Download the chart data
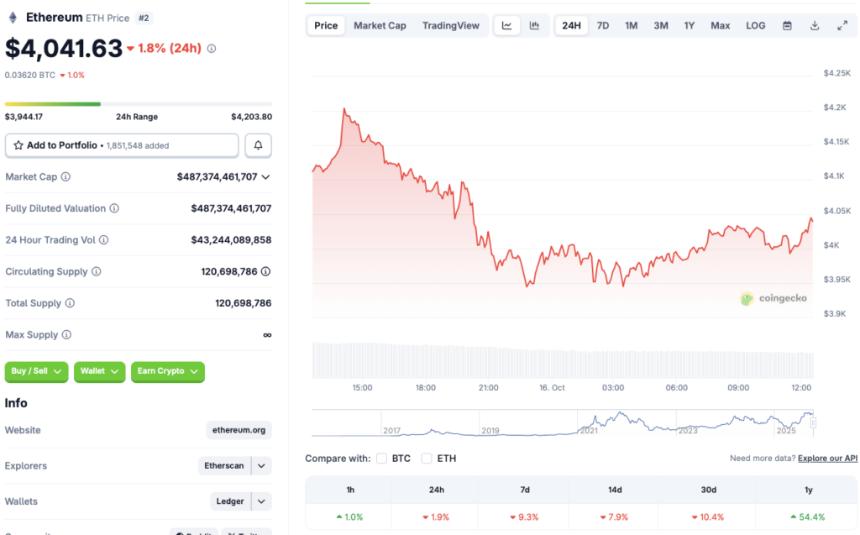Screen dimensions: 860x535 [x=814, y=25]
